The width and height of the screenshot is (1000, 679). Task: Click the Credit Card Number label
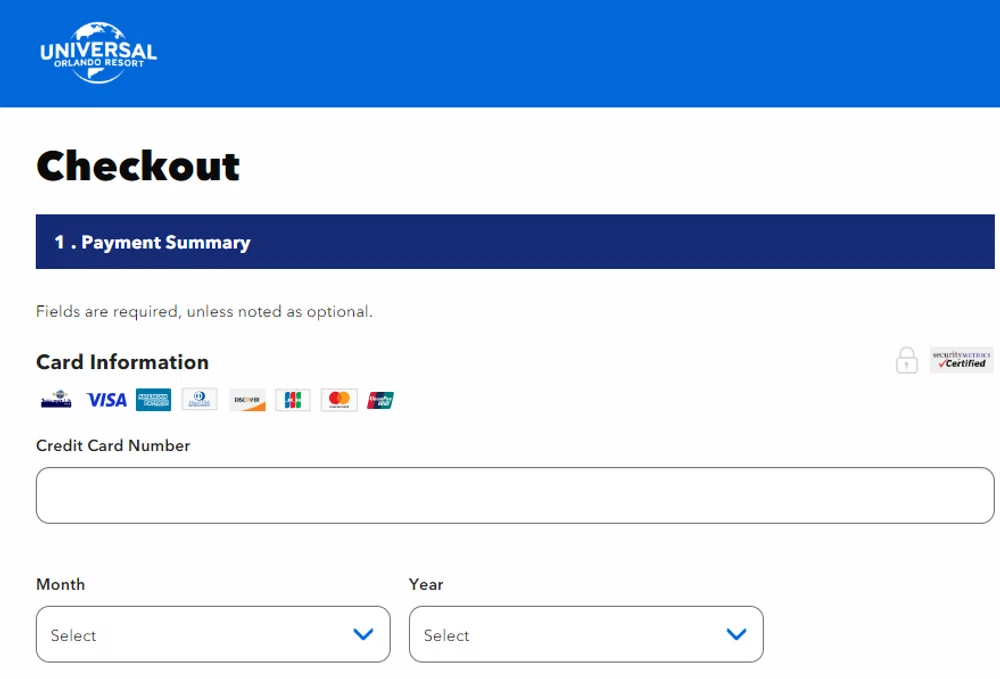[x=113, y=446]
